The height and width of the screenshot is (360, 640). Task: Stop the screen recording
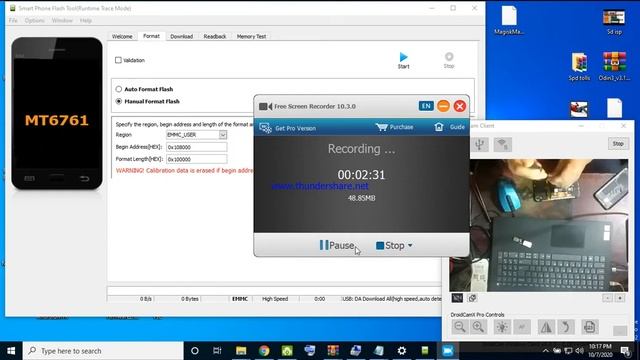point(390,245)
